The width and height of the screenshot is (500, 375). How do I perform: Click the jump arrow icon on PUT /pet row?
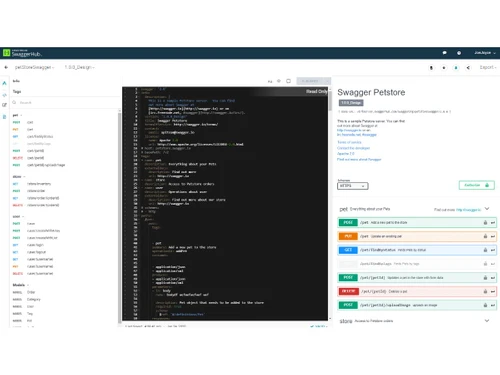click(493, 236)
